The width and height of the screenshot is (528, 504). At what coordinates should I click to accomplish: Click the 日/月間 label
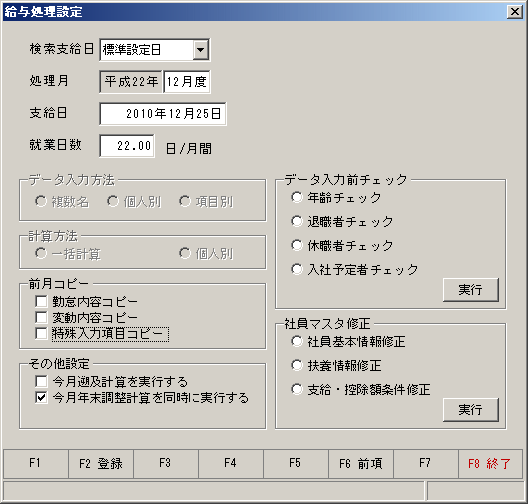point(189,148)
